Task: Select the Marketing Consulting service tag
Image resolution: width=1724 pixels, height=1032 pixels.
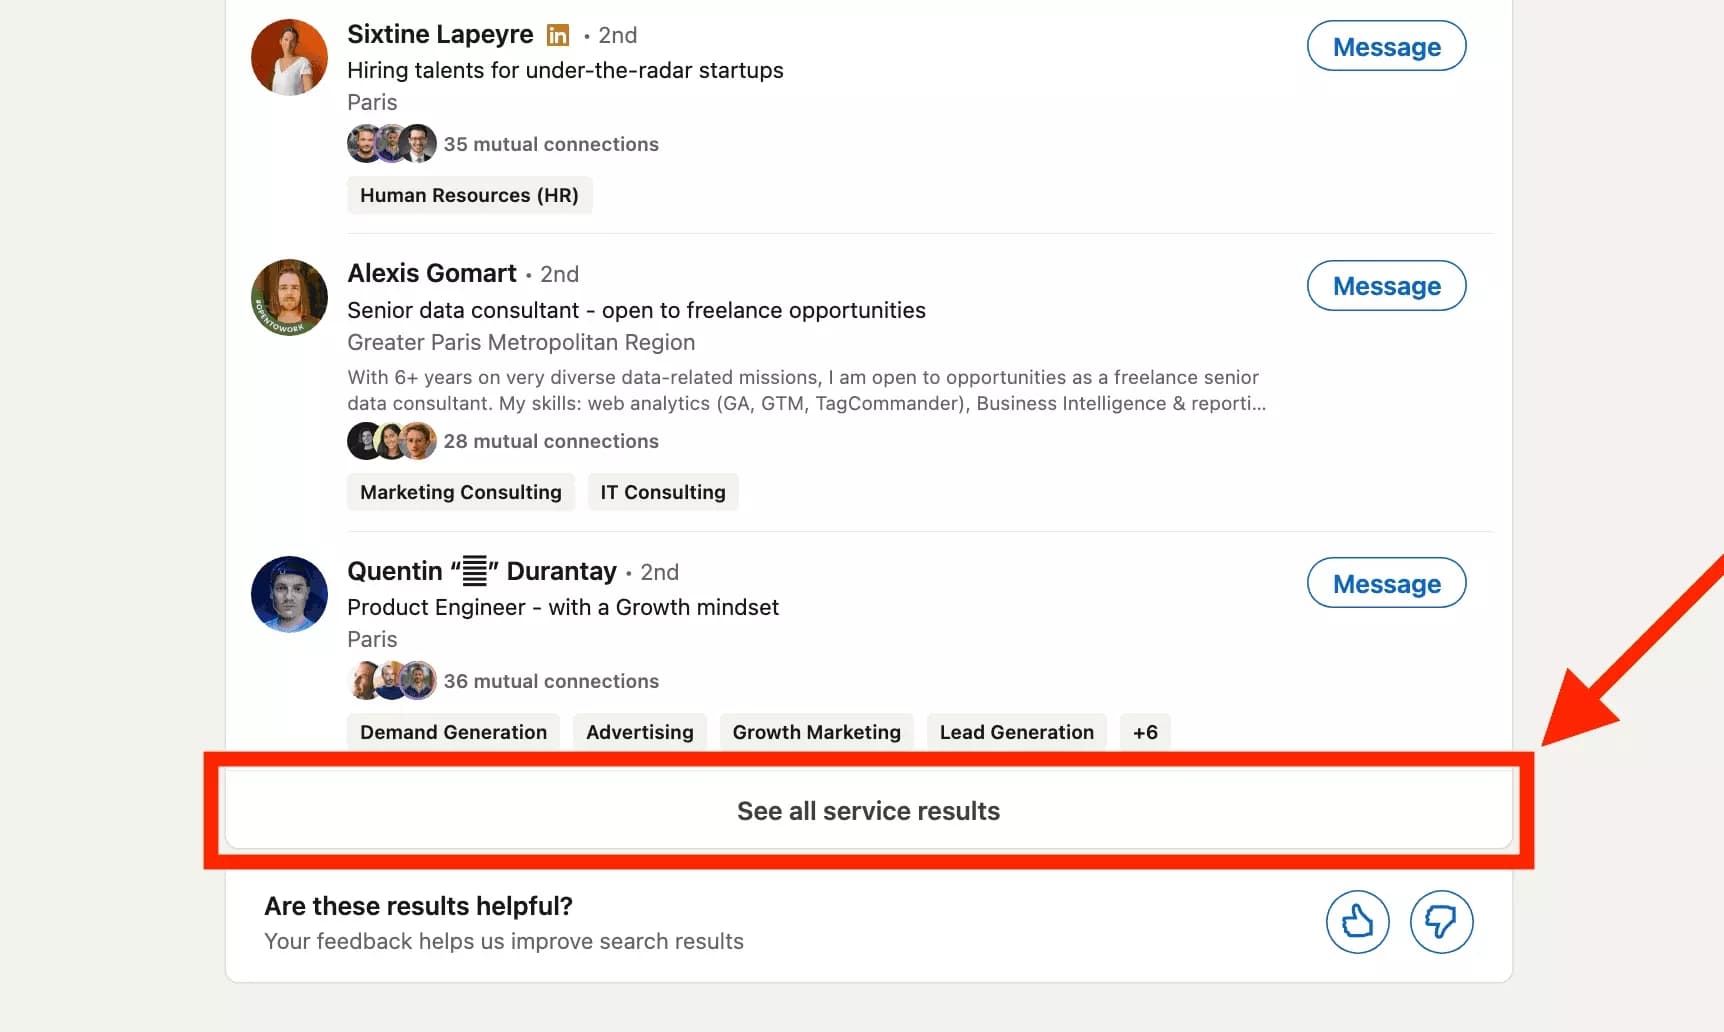Action: click(460, 491)
